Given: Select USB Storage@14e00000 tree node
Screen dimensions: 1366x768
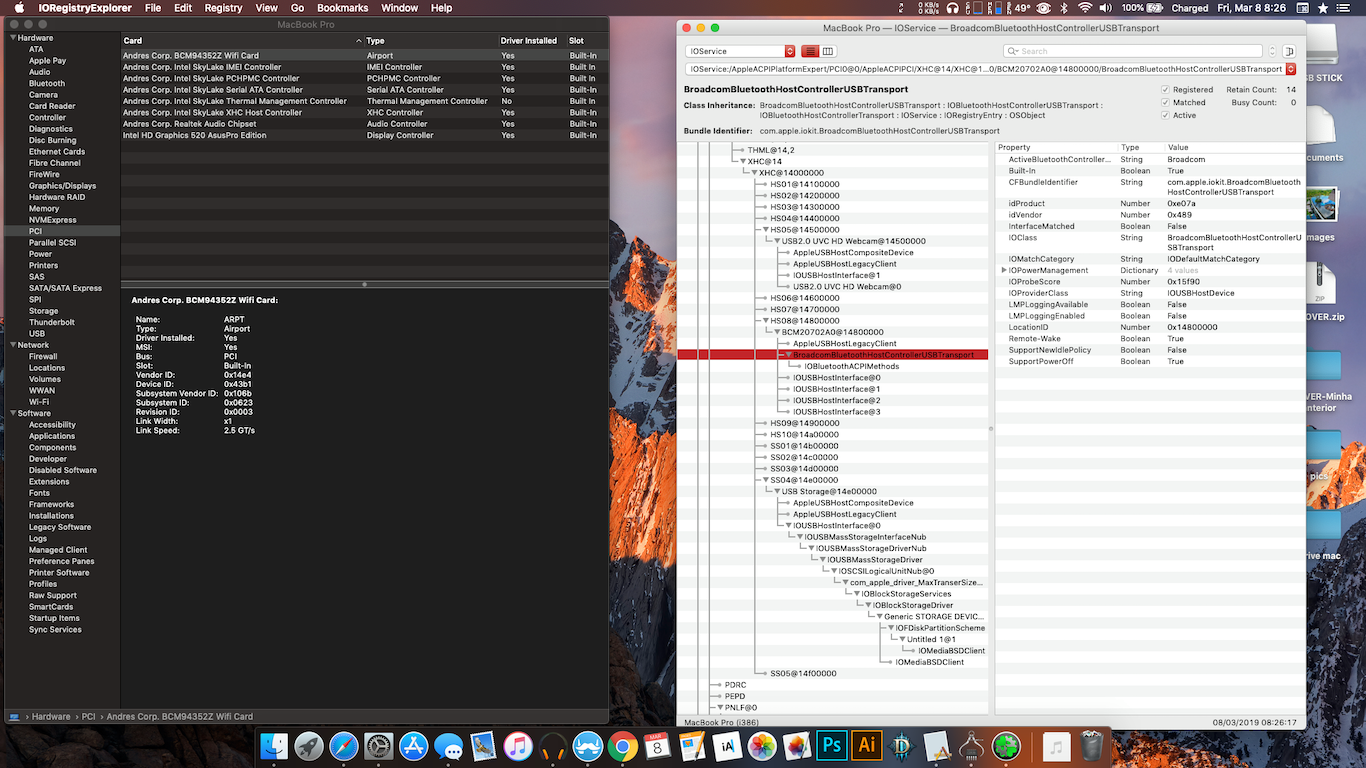Looking at the screenshot, I should 829,492.
